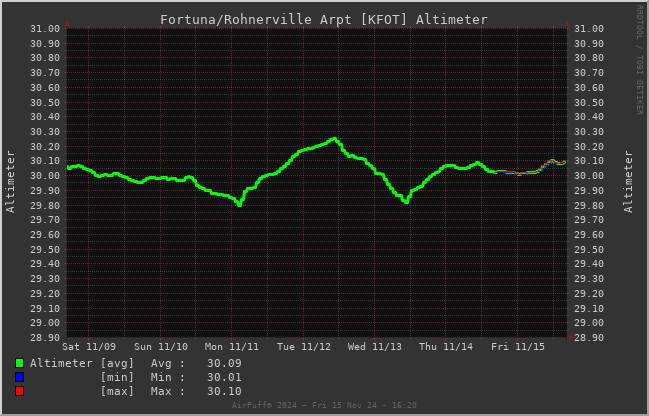The width and height of the screenshot is (649, 416).
Task: Click the 28.90 label on left axis
Action: click(x=45, y=338)
